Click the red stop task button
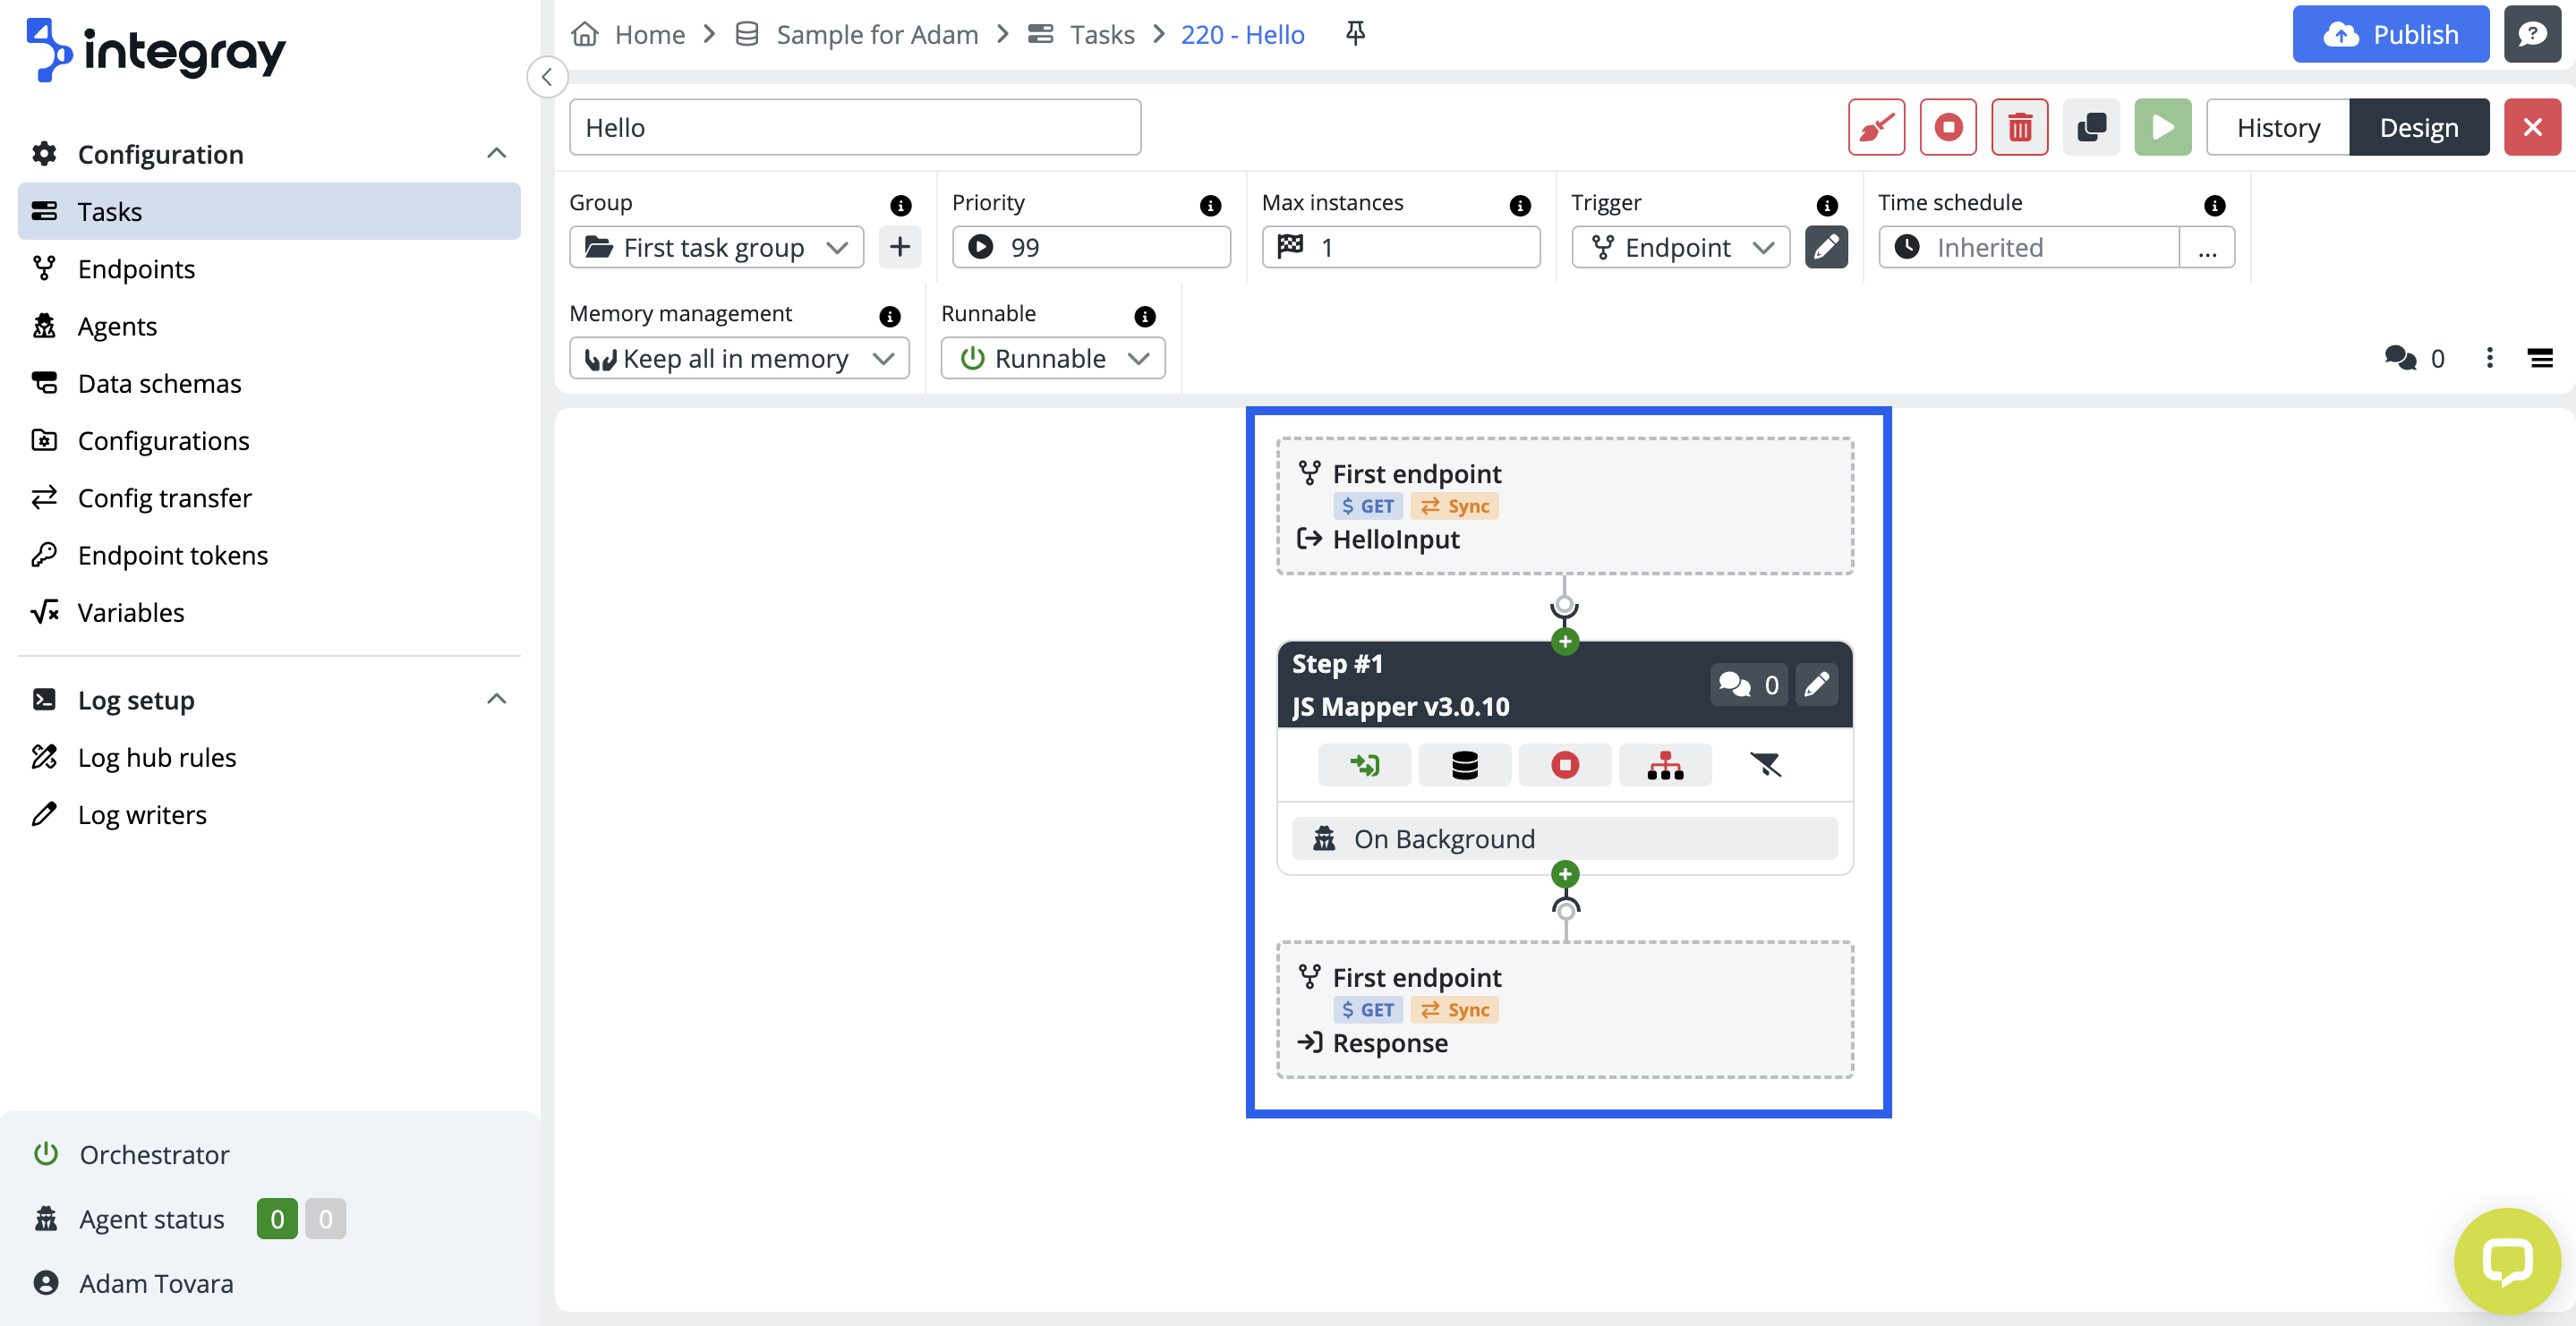This screenshot has height=1326, width=2576. click(1947, 127)
